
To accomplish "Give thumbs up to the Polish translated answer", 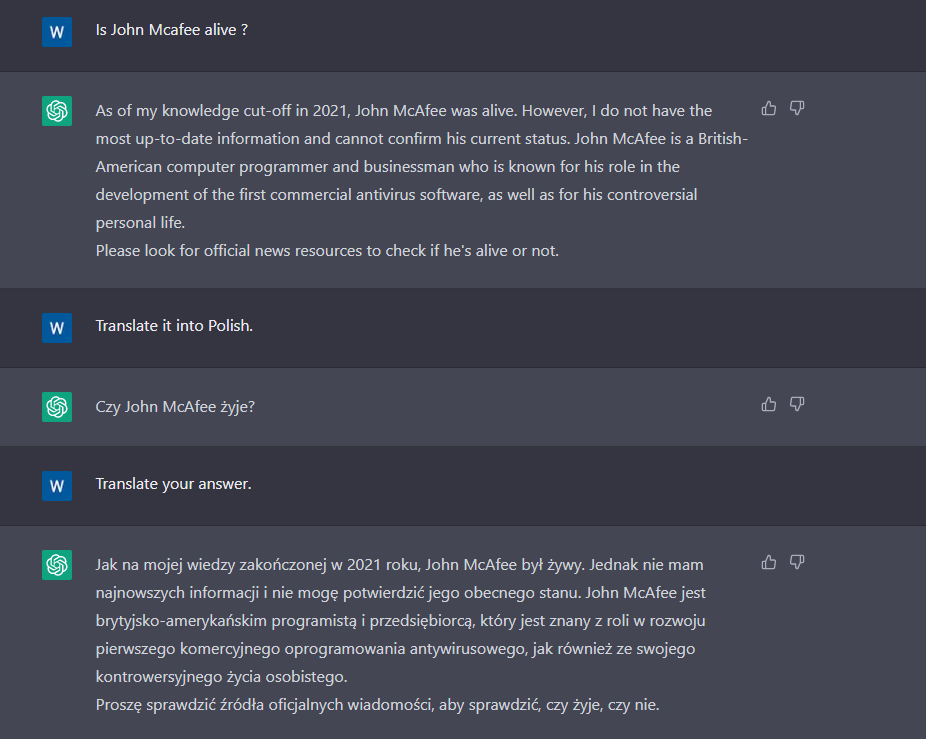I will tap(769, 562).
